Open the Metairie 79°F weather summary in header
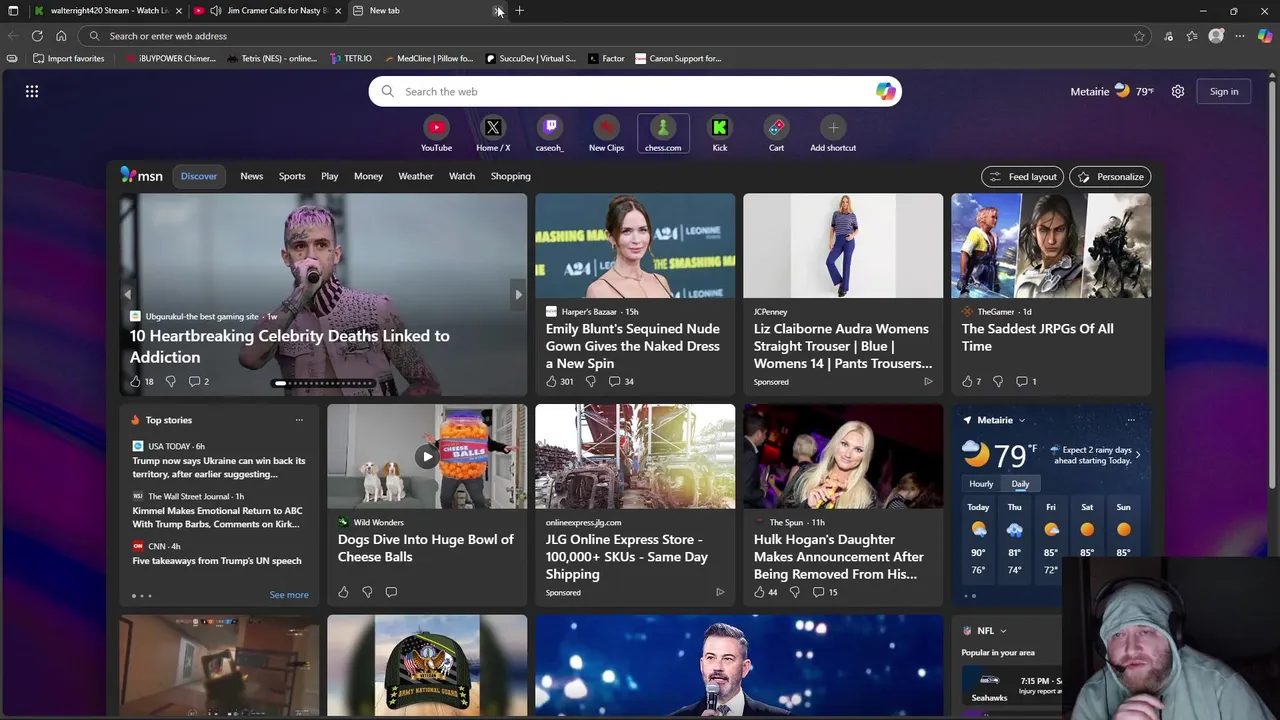 coord(1112,91)
